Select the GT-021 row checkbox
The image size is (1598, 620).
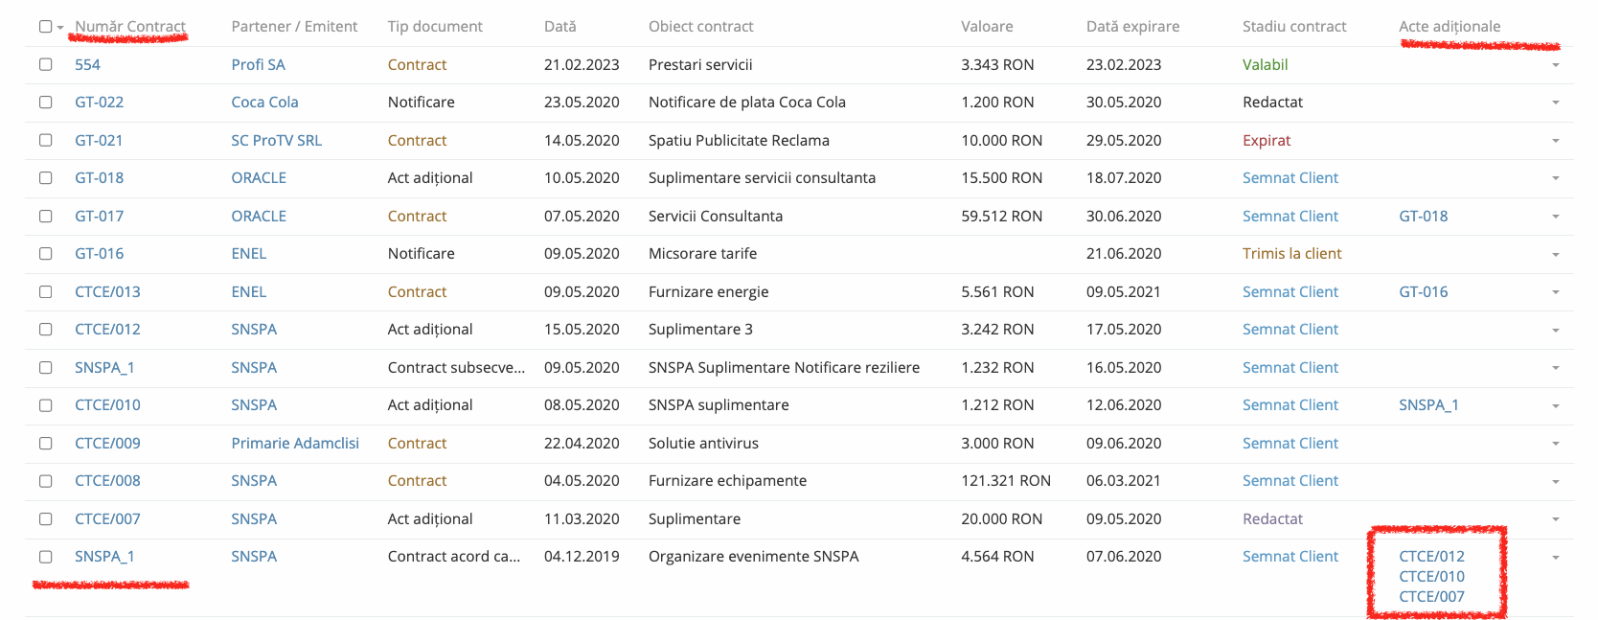45,140
